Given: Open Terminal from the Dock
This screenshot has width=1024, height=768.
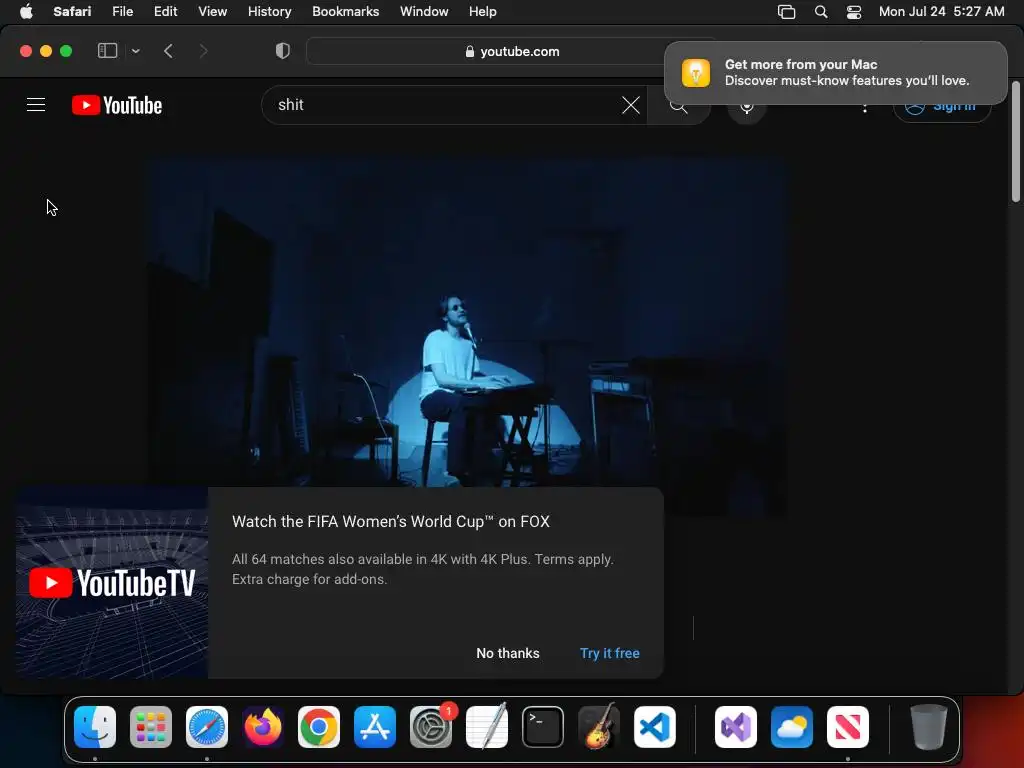Looking at the screenshot, I should tap(543, 726).
